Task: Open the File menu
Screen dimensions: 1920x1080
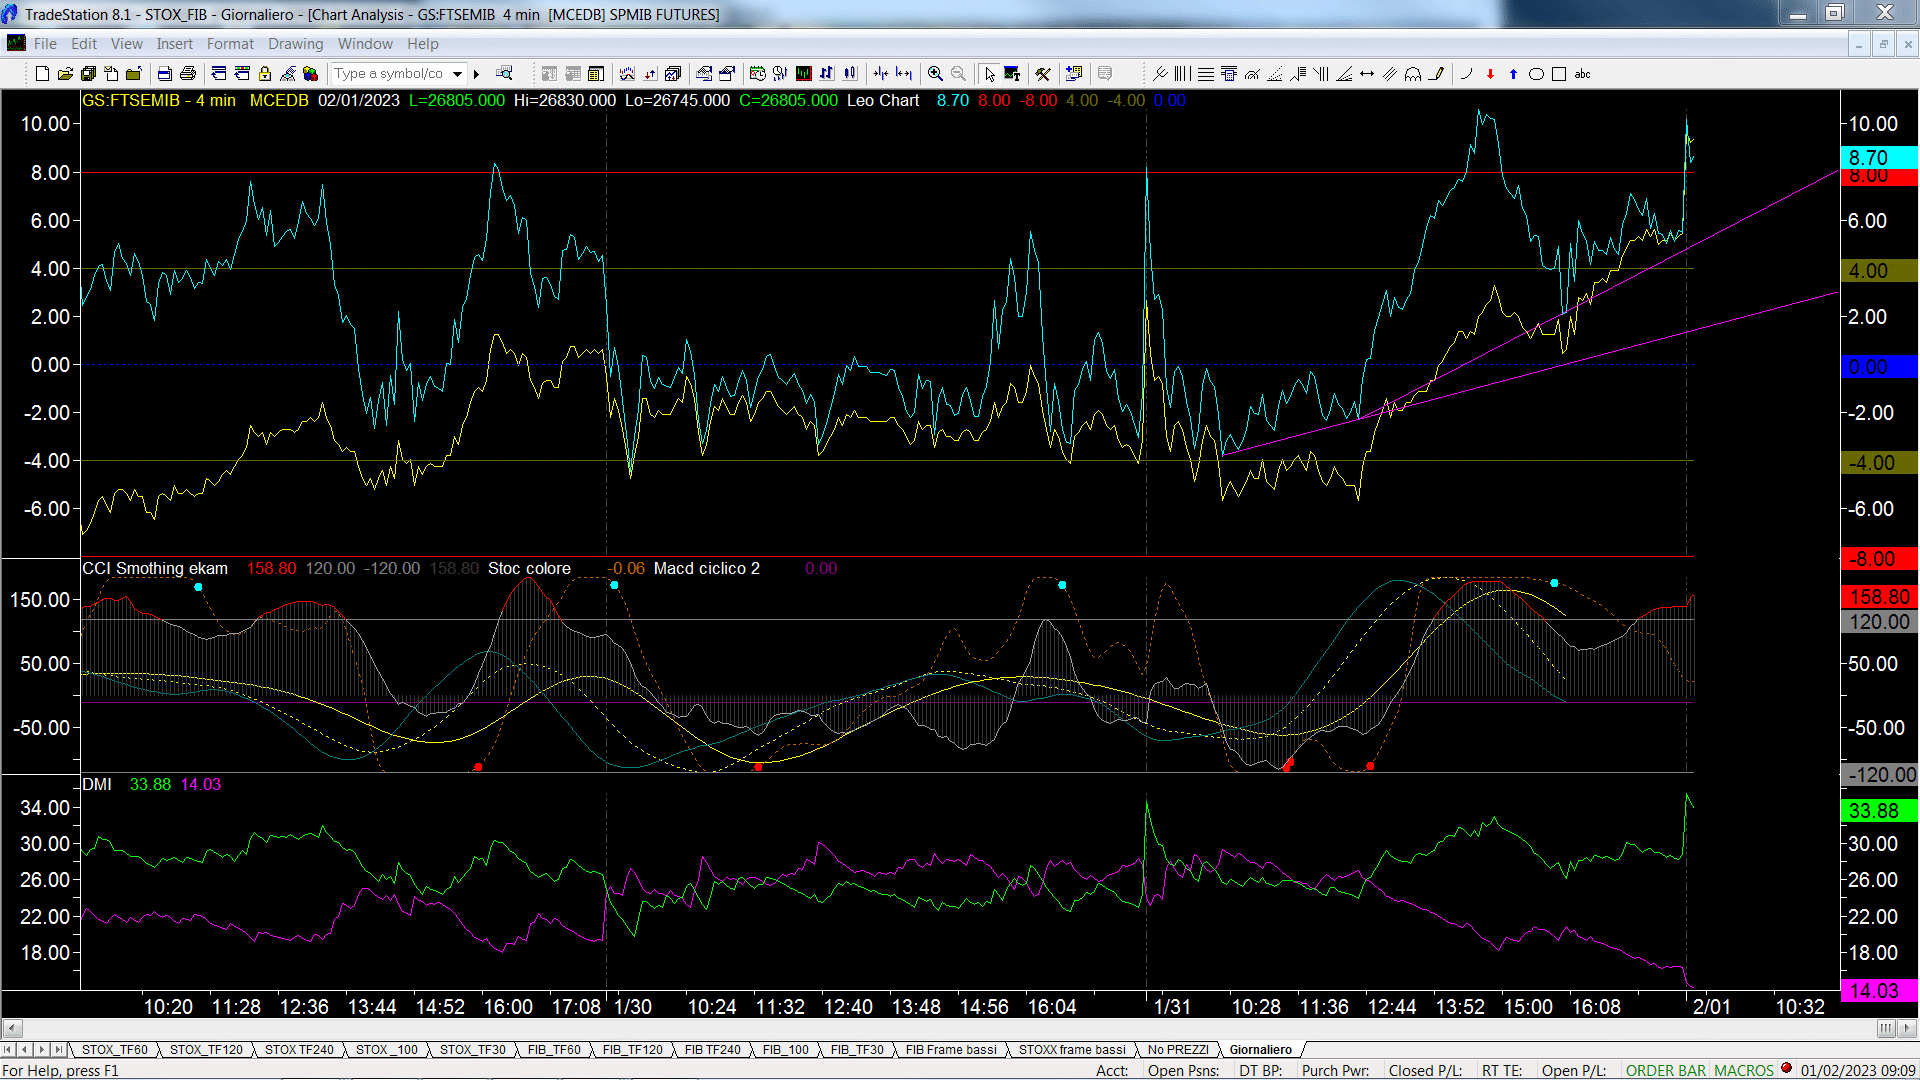Action: (45, 44)
